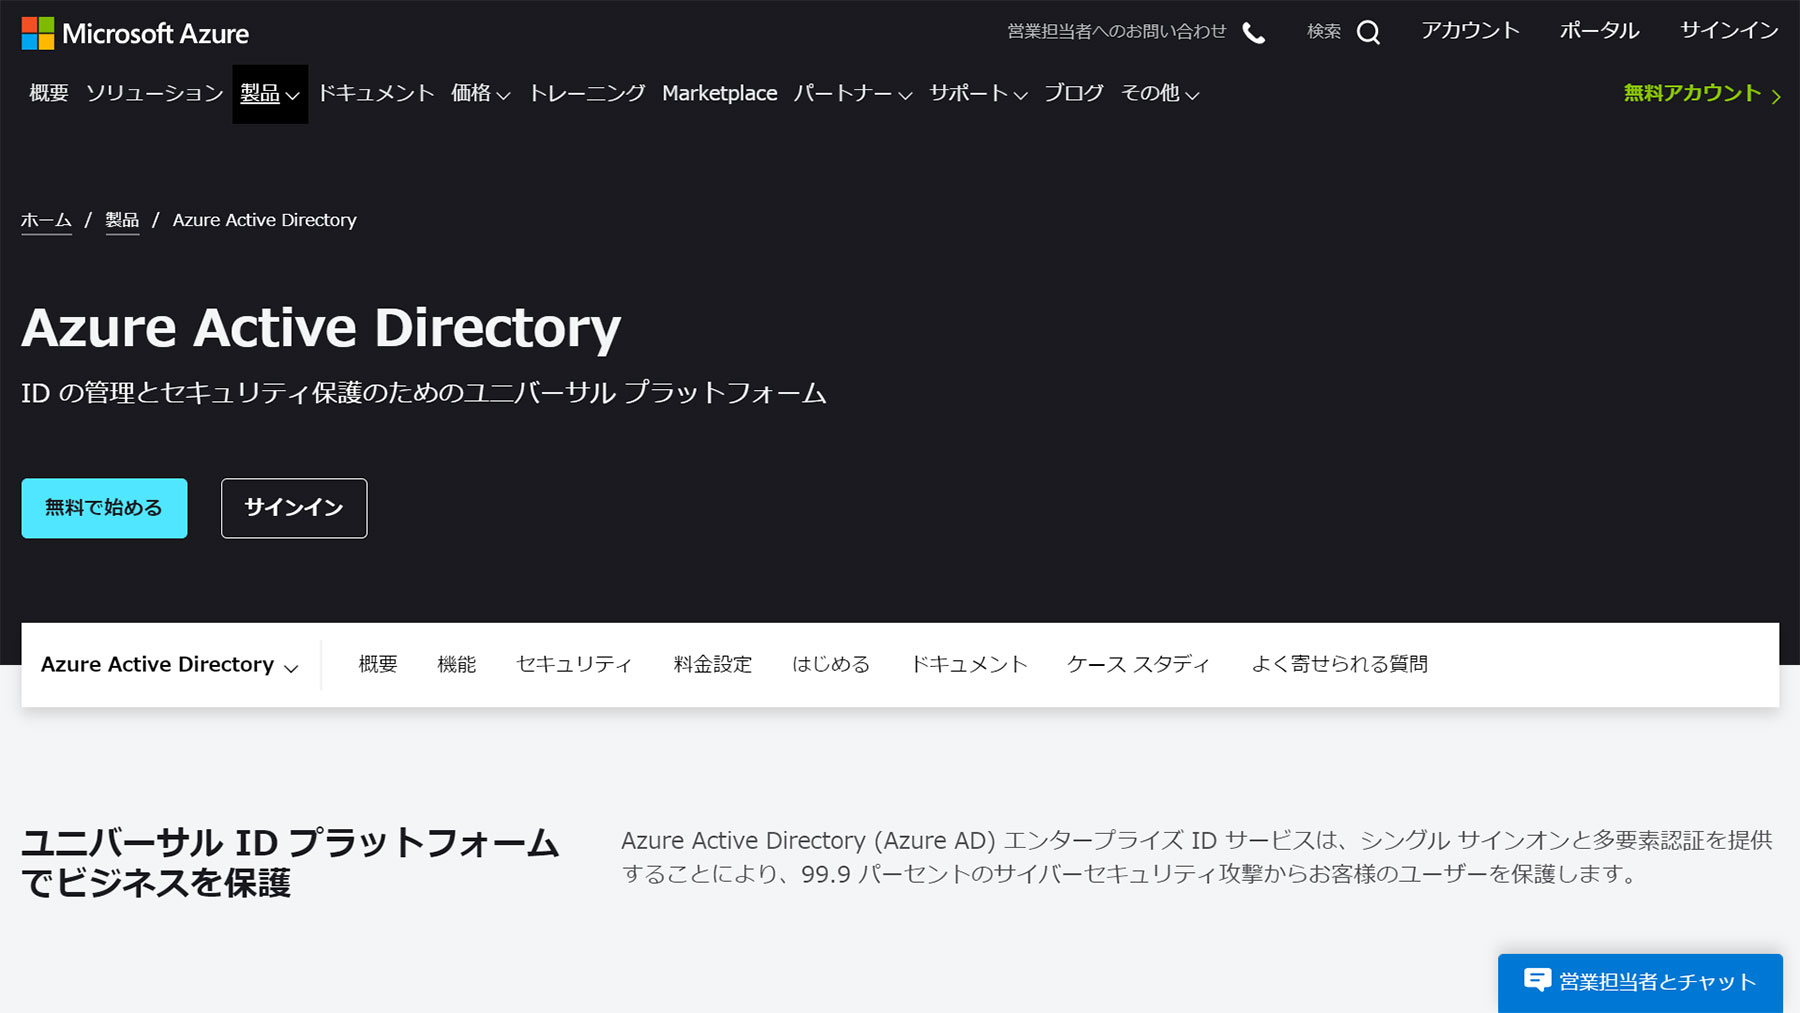1800x1013 pixels.
Task: Click the Microsoft Azure logo
Action: click(x=135, y=33)
